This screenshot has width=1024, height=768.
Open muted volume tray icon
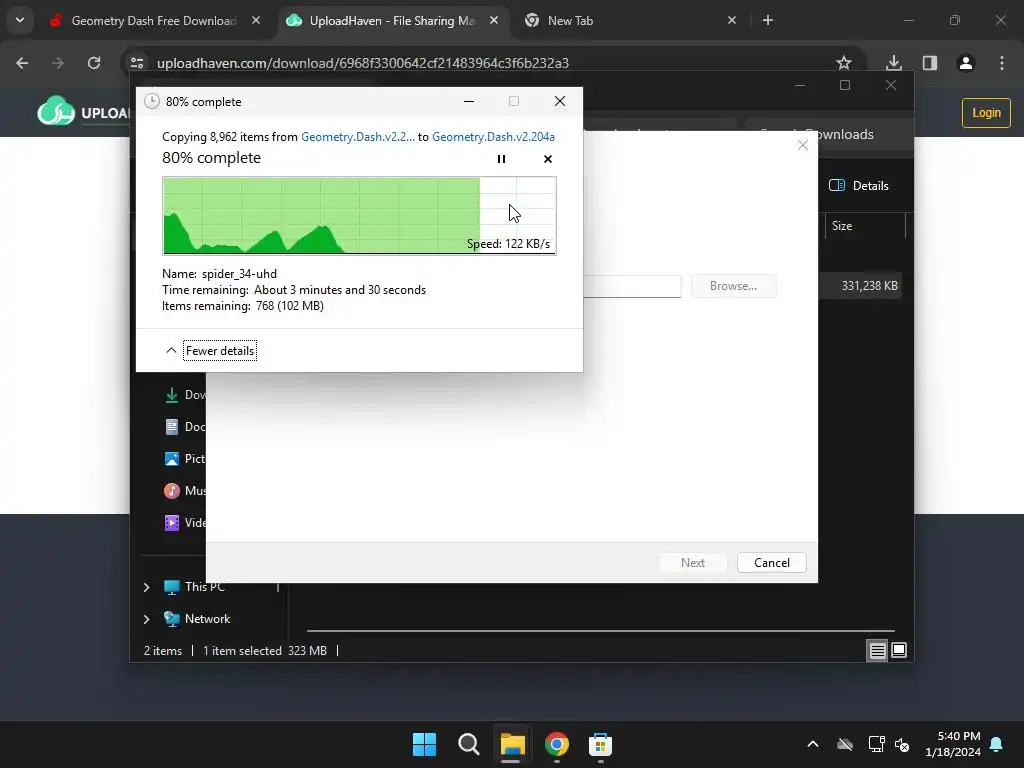902,744
